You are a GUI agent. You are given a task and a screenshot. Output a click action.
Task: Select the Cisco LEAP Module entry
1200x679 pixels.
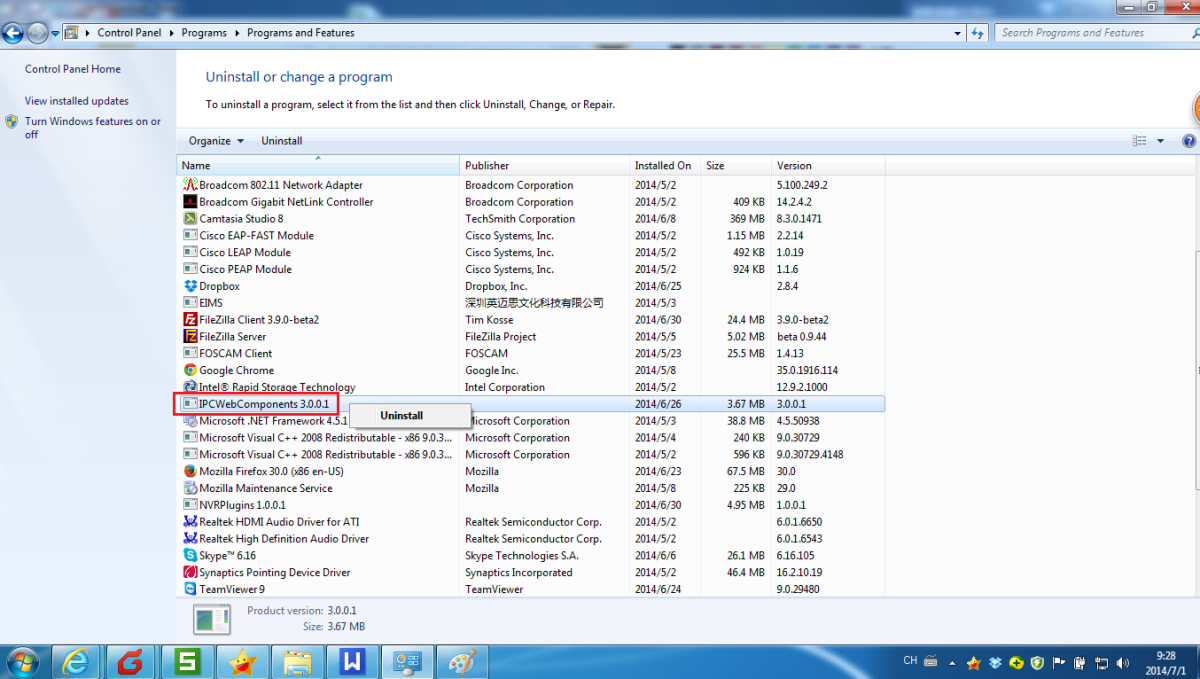point(531,252)
